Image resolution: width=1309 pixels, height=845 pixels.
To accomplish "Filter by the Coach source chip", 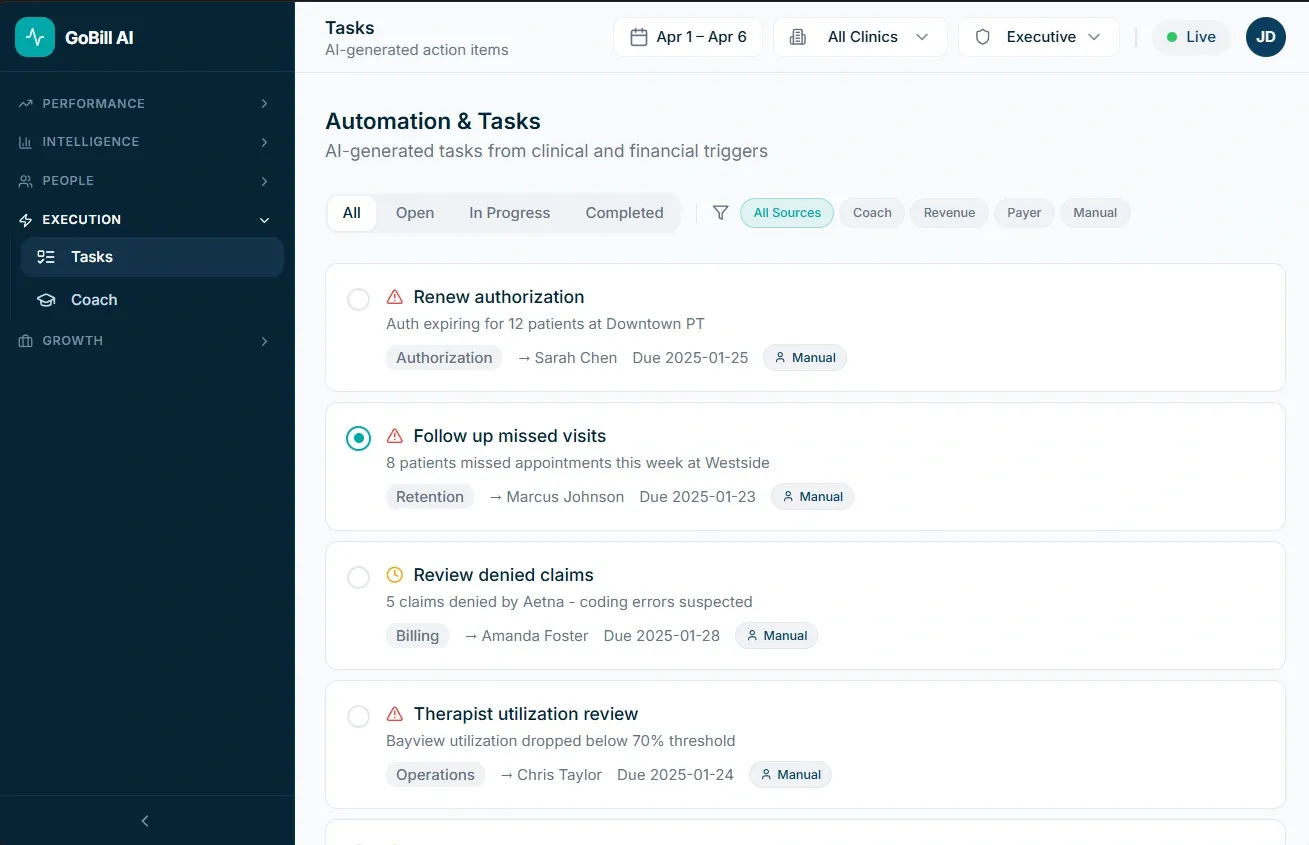I will point(872,213).
